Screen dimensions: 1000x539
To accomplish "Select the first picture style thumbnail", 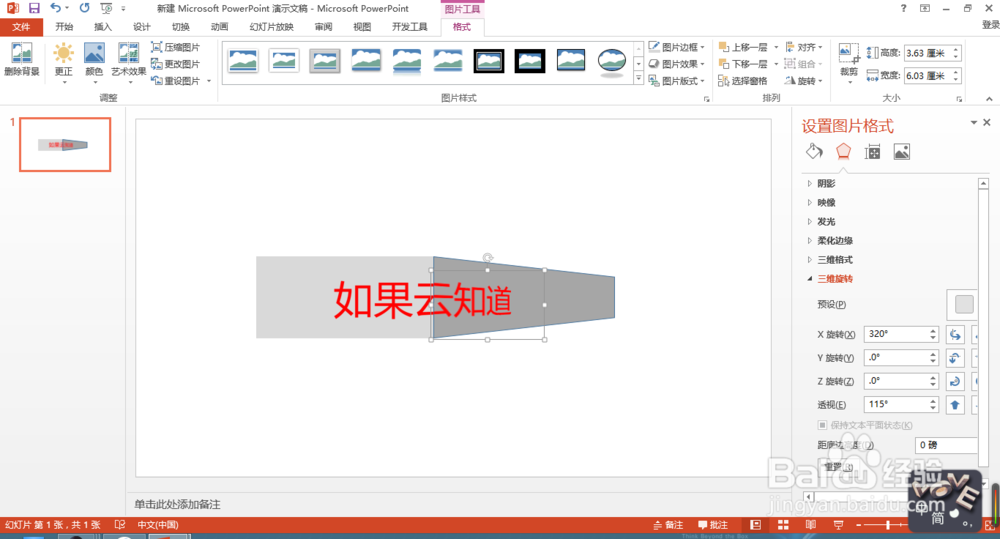I will 243,61.
